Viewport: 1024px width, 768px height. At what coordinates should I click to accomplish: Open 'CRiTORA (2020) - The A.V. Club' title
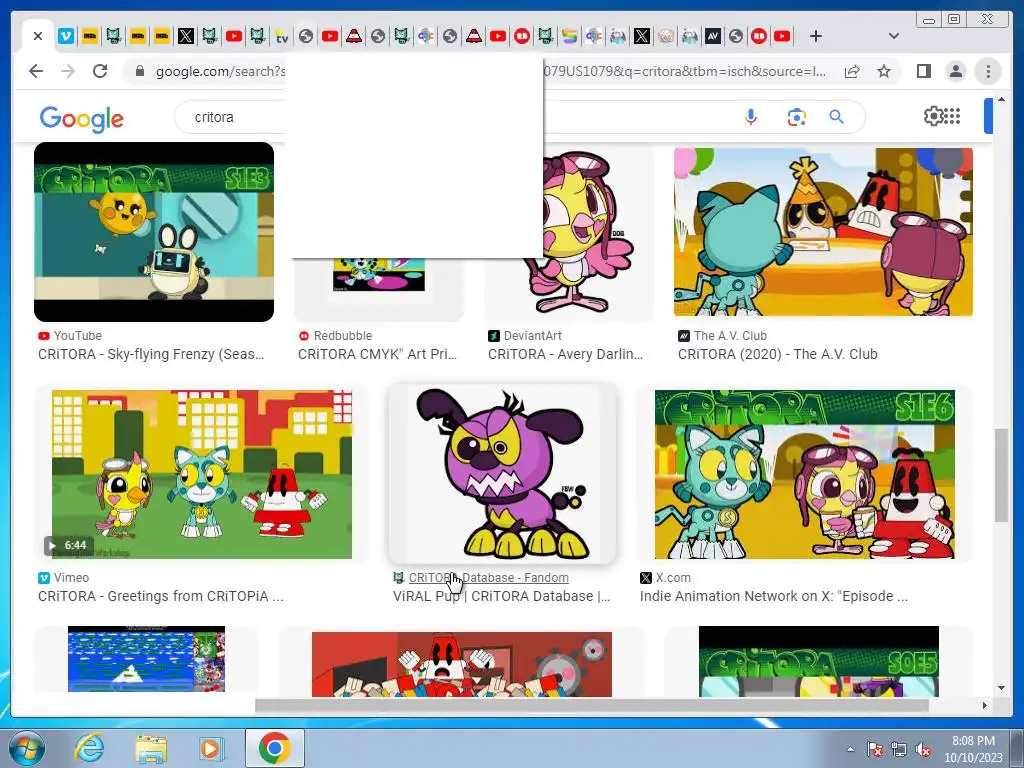tap(778, 355)
